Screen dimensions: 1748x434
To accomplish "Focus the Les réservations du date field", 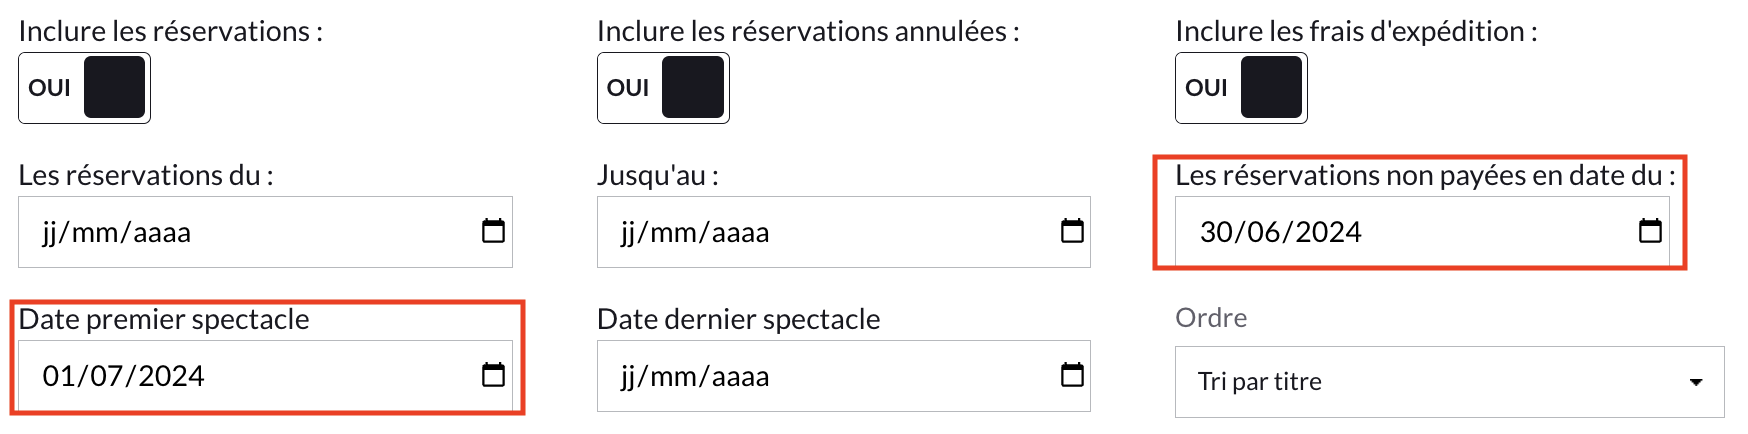I will click(x=265, y=232).
